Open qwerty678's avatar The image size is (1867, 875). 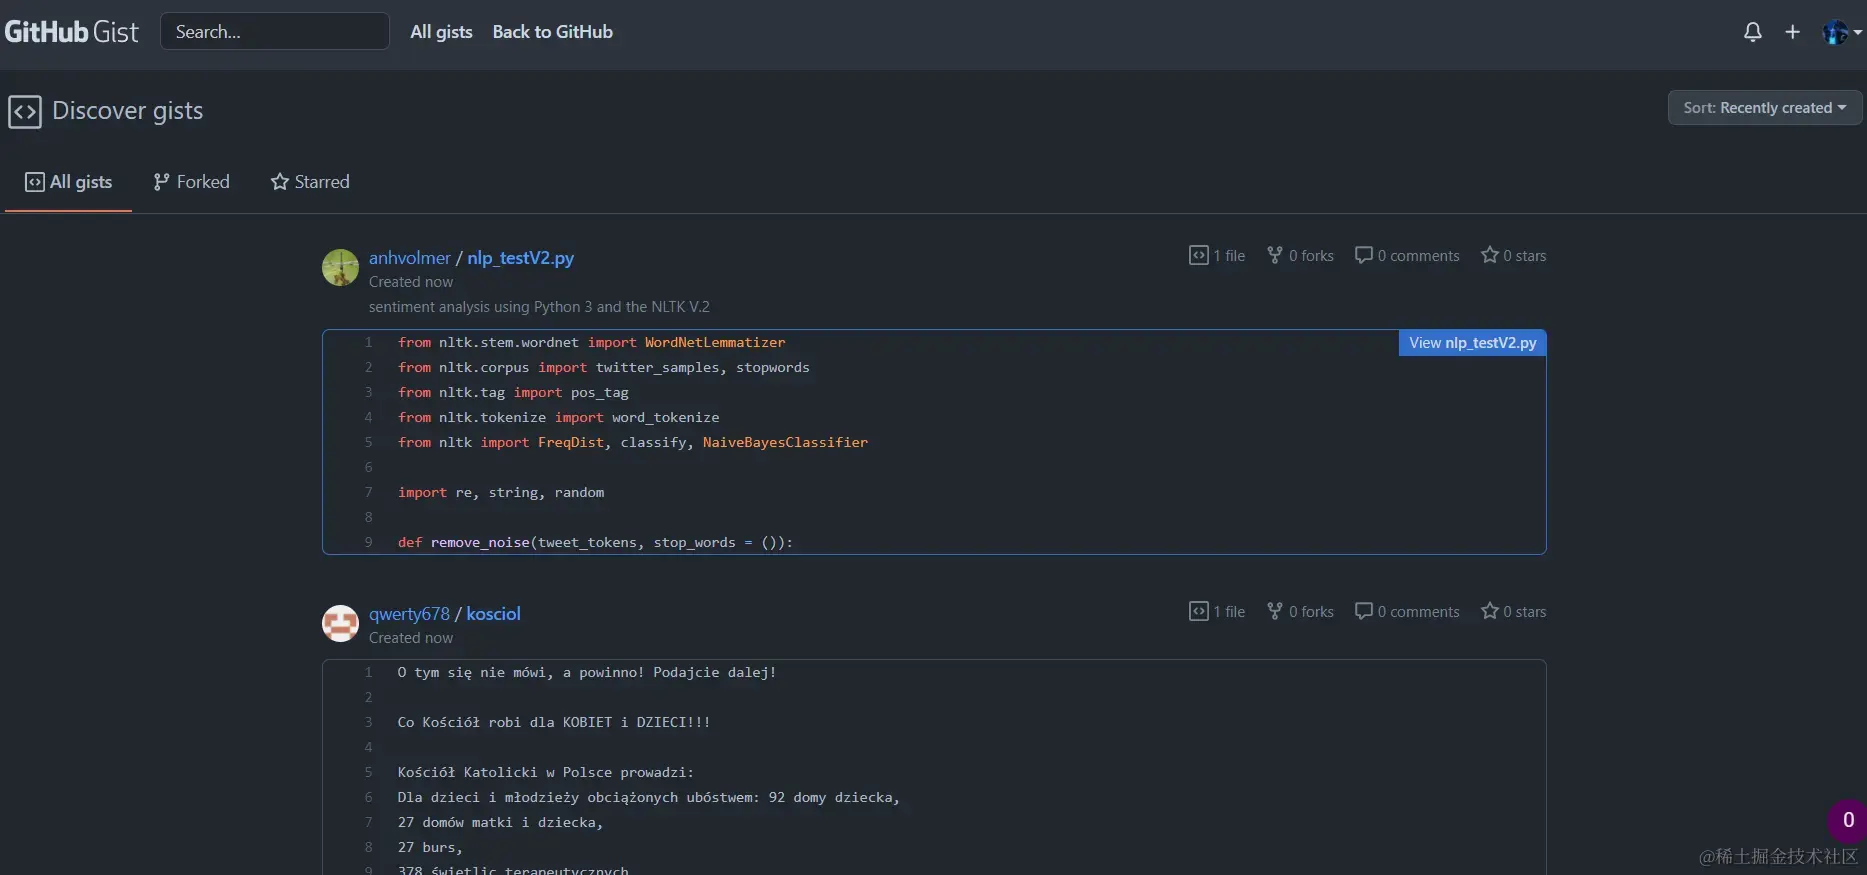click(340, 623)
